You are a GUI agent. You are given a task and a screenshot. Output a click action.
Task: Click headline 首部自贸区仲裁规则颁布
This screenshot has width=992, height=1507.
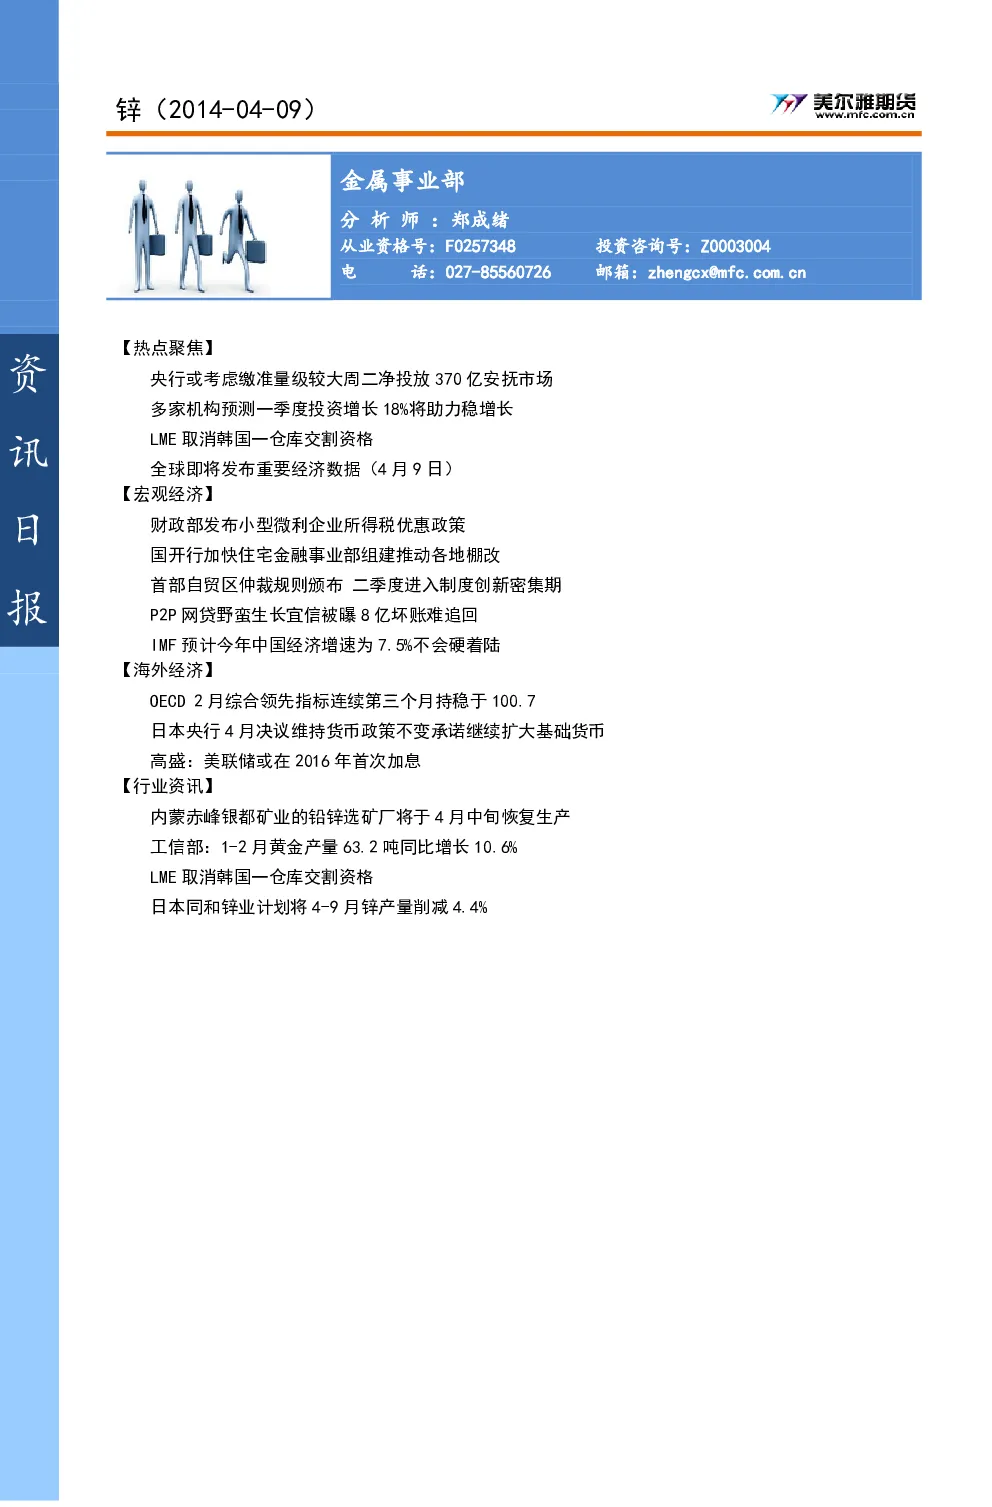click(356, 585)
